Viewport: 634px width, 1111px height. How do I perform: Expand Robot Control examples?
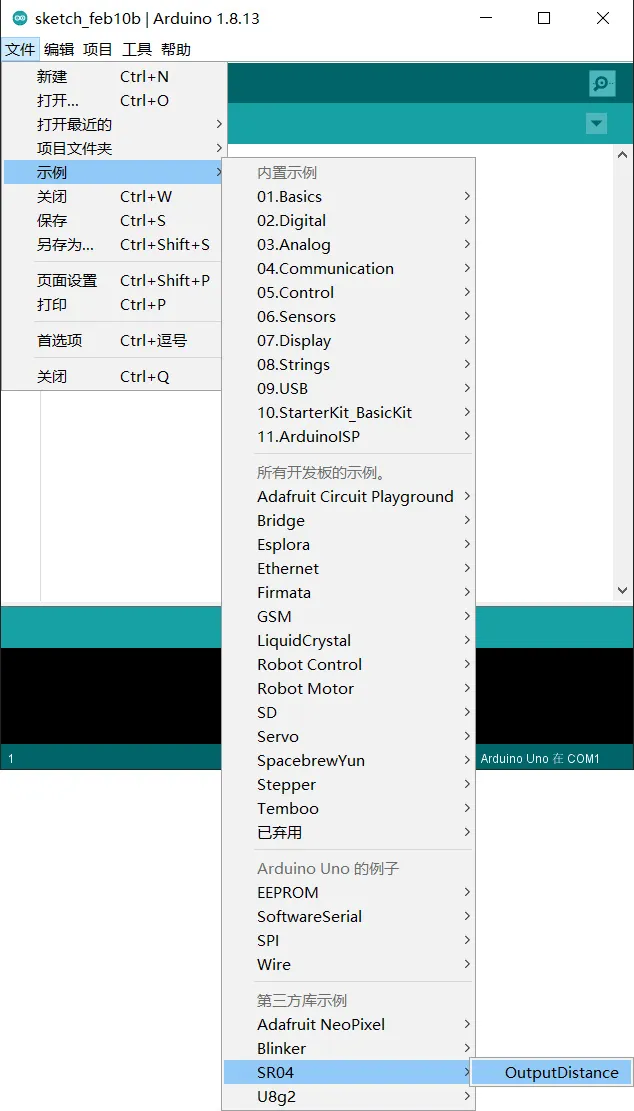[x=349, y=665]
